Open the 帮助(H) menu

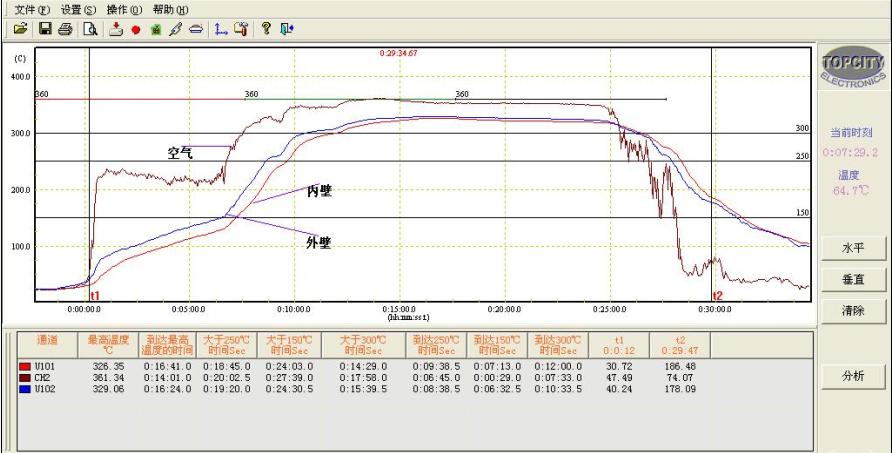pyautogui.click(x=170, y=9)
